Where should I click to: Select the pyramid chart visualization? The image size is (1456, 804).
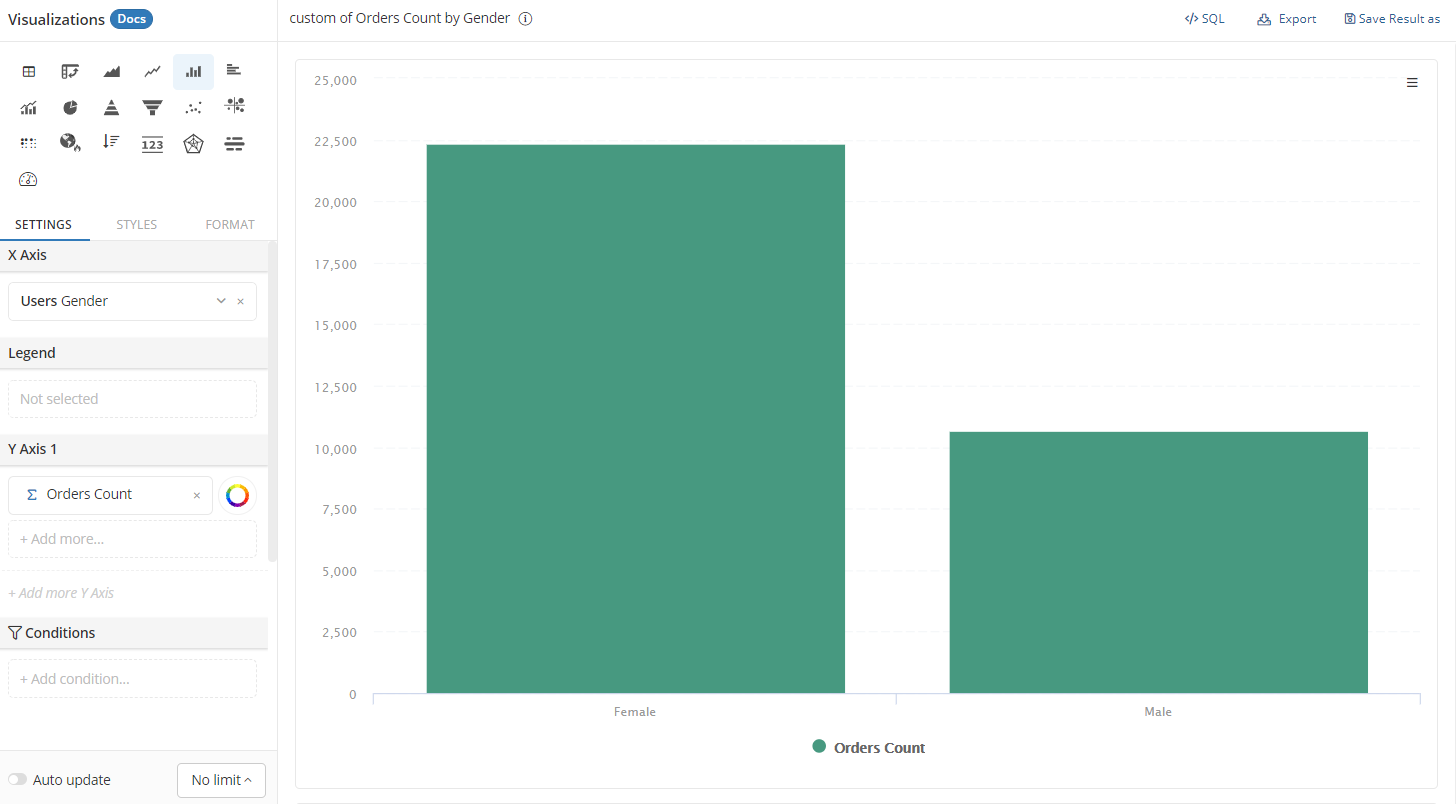click(x=111, y=108)
